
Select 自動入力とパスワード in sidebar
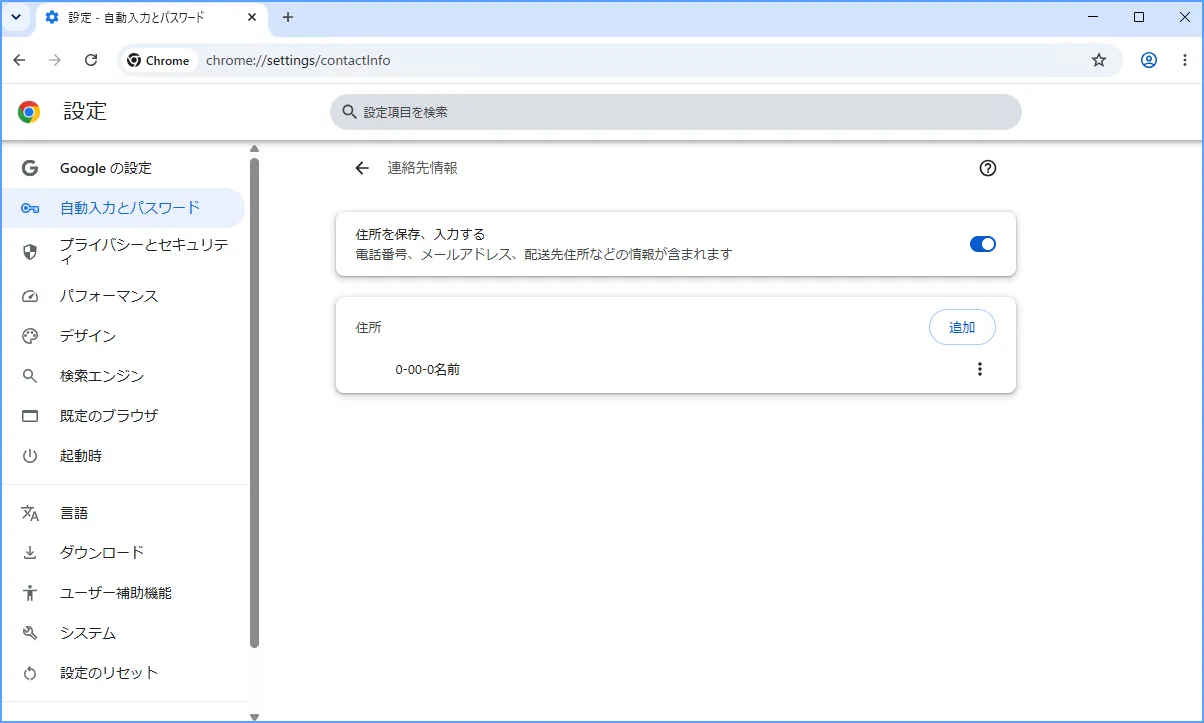coord(123,208)
